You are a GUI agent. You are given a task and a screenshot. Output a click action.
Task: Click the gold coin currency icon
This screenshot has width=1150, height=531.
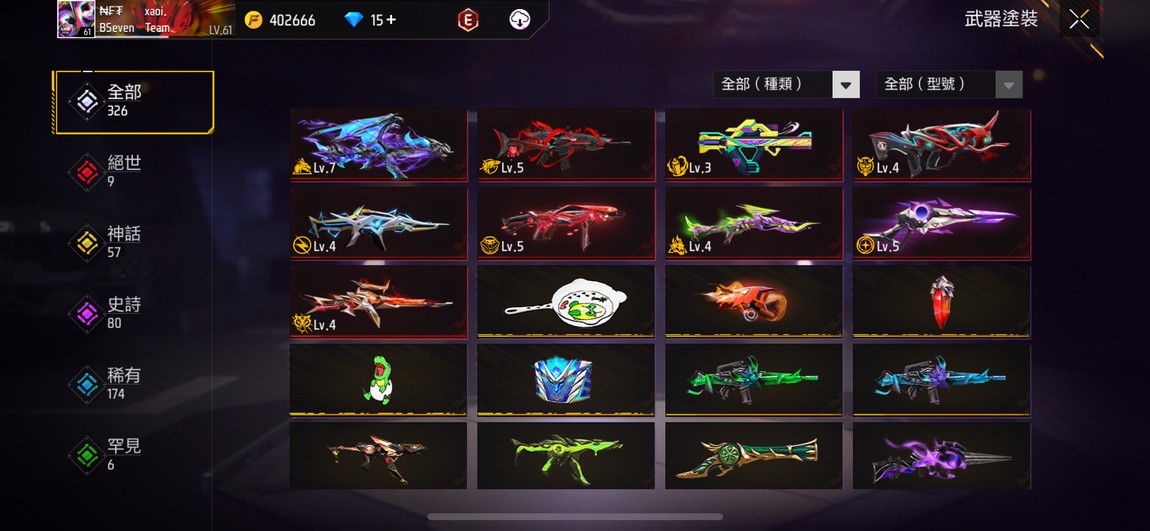(x=254, y=20)
